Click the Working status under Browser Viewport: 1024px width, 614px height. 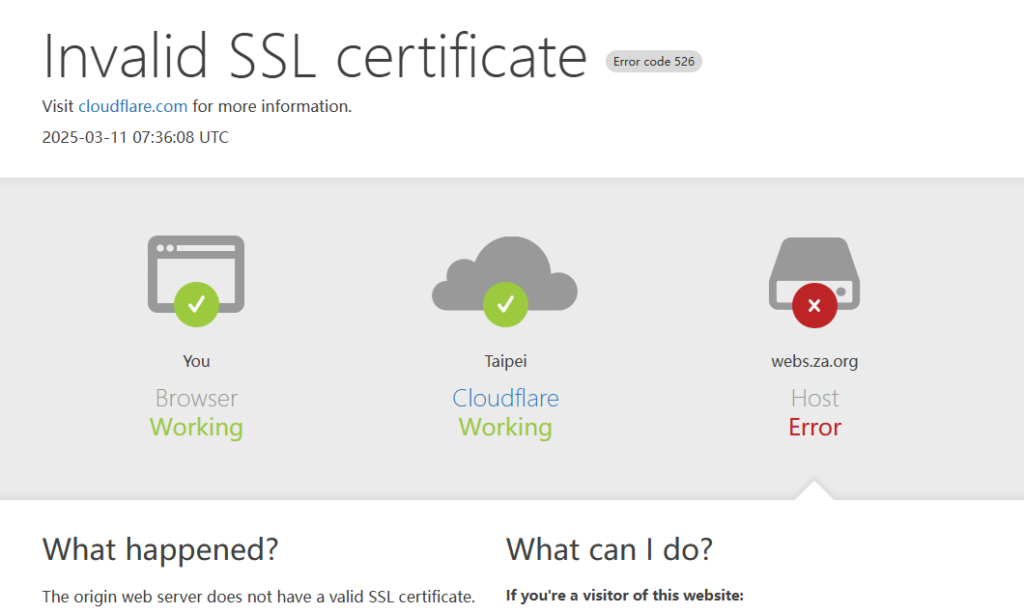point(196,427)
